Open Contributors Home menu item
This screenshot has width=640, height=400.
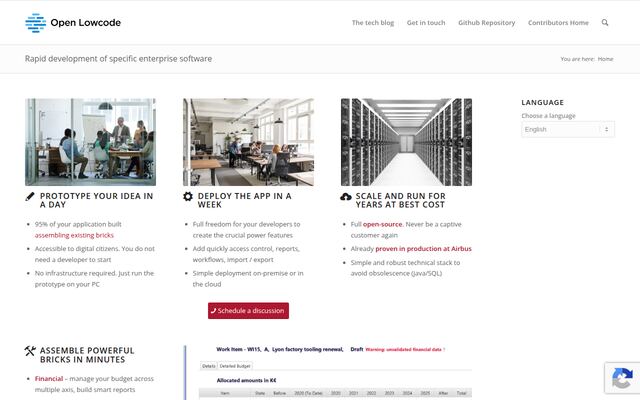click(558, 23)
